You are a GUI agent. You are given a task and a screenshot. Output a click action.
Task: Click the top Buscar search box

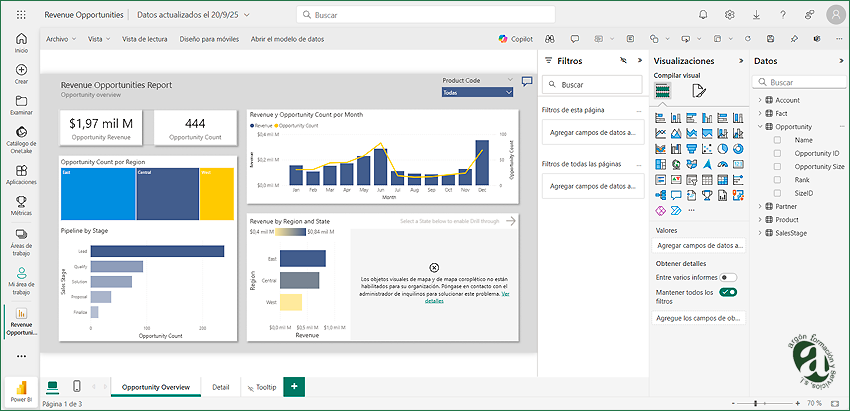[426, 15]
